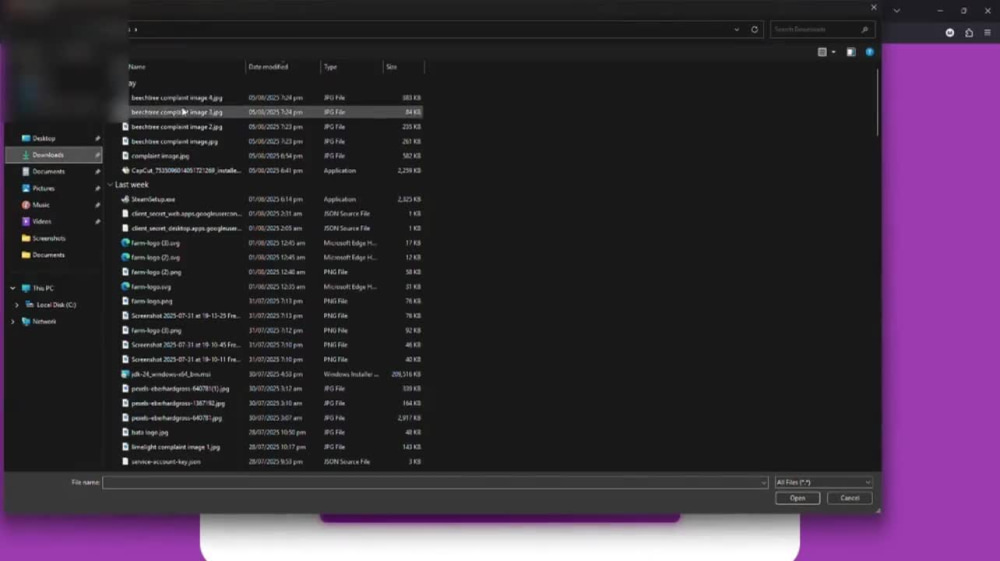Select the CapCut installer file row

[x=271, y=171]
